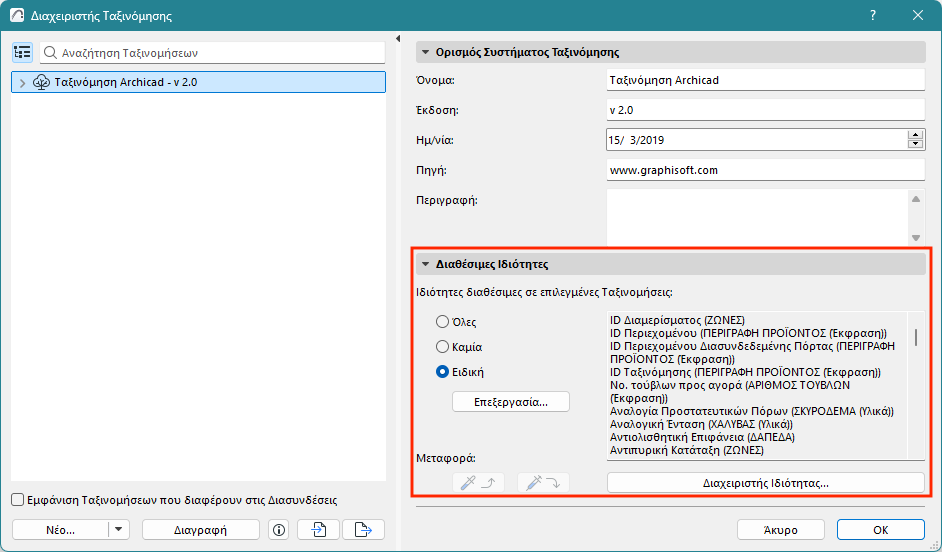
Task: Decrease the date with the down stepper
Action: tap(915, 144)
